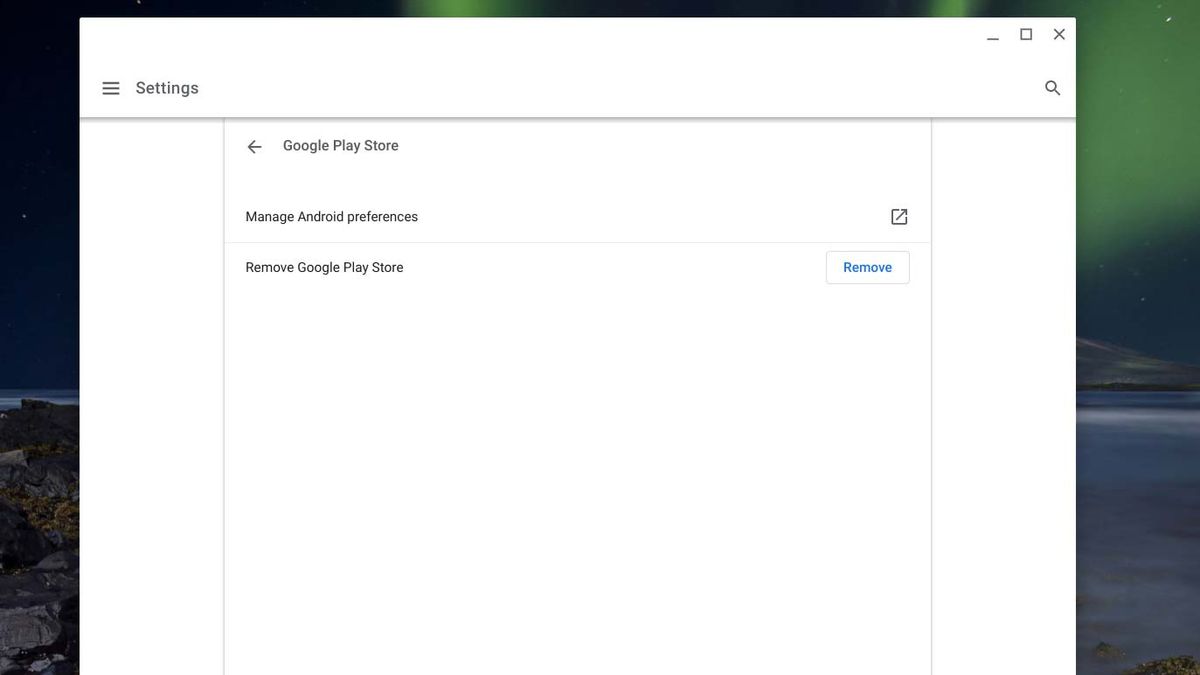Image resolution: width=1200 pixels, height=675 pixels.
Task: Click the hamburger icon next to Settings
Action: point(111,88)
